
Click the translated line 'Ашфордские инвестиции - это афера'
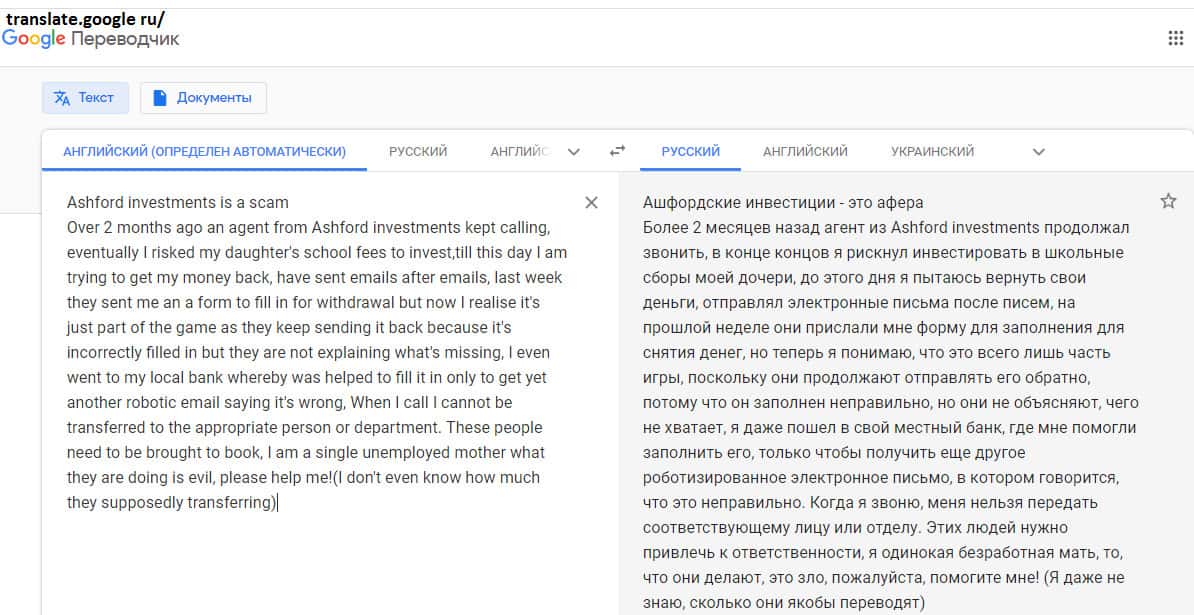783,203
